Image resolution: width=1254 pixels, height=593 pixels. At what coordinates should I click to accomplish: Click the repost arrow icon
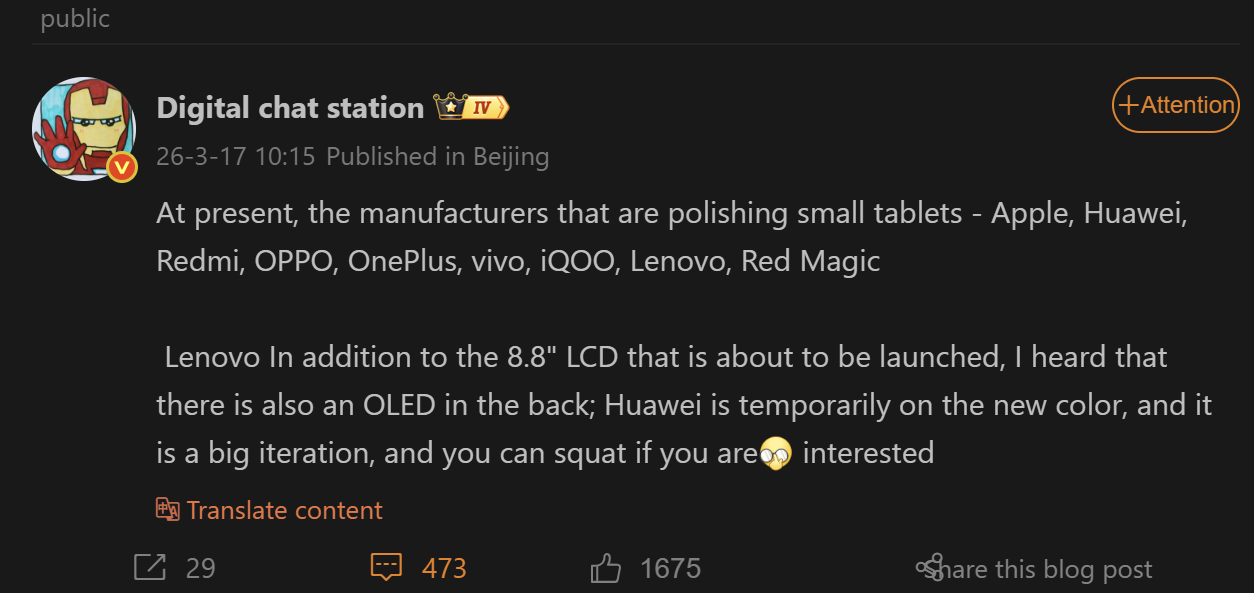click(x=150, y=568)
